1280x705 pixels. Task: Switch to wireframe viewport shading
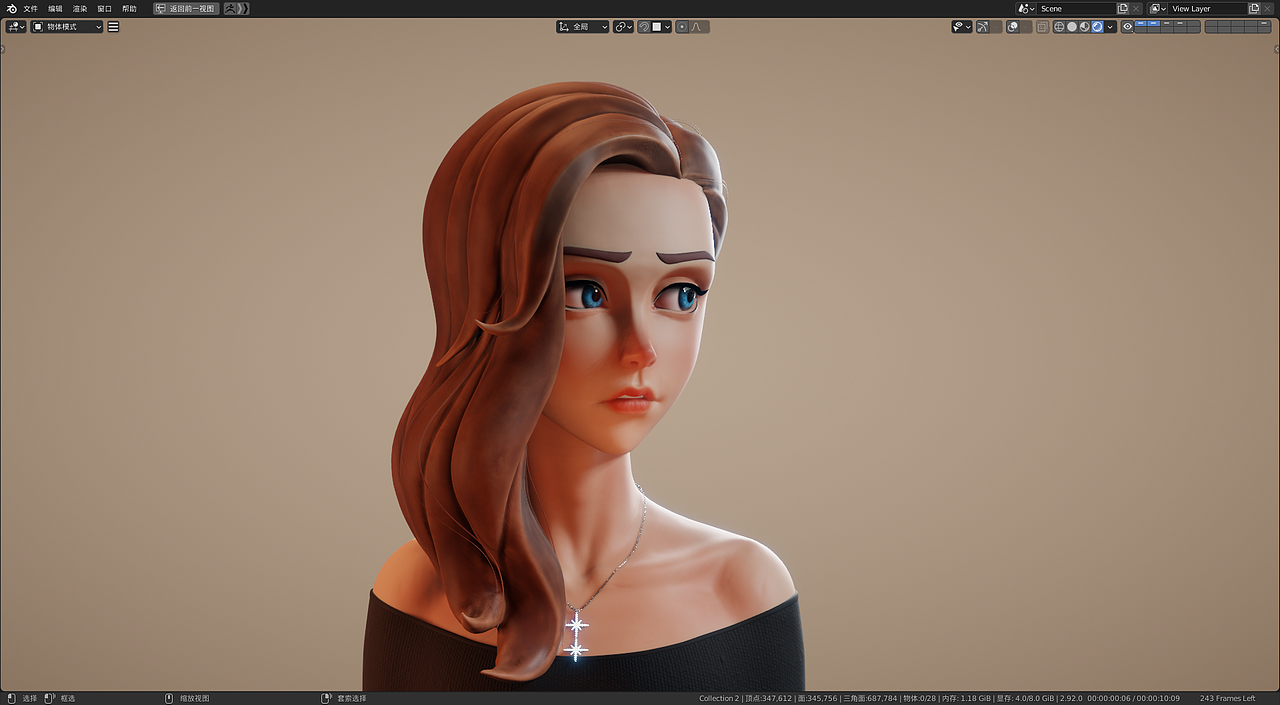tap(1059, 27)
